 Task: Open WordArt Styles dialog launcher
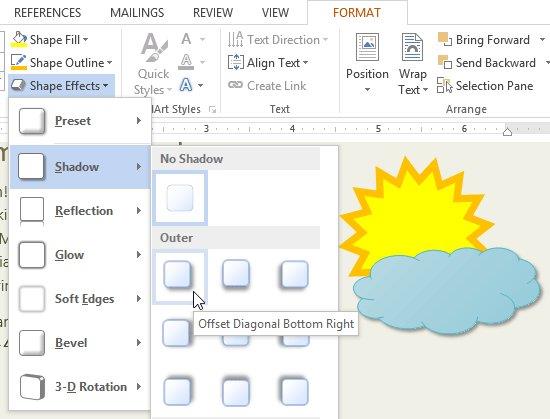[212, 109]
